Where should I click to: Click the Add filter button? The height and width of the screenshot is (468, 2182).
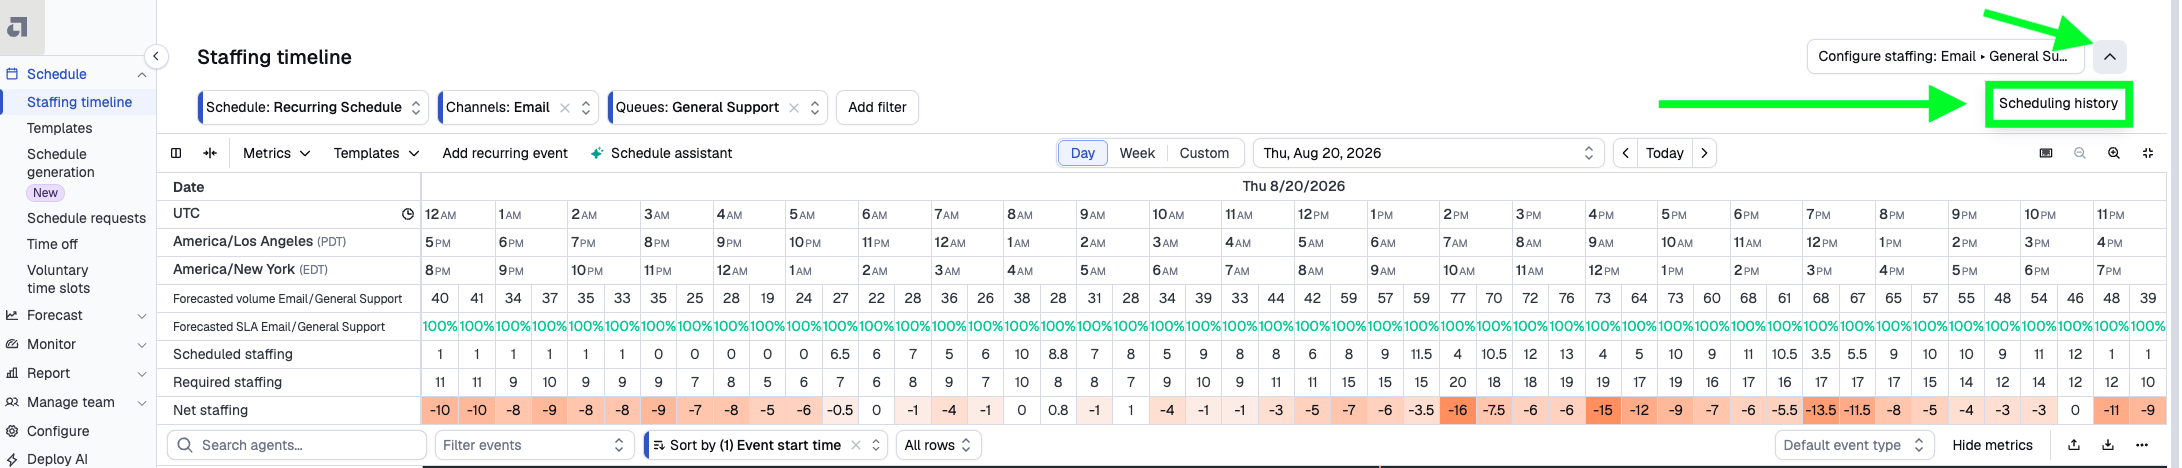tap(877, 107)
